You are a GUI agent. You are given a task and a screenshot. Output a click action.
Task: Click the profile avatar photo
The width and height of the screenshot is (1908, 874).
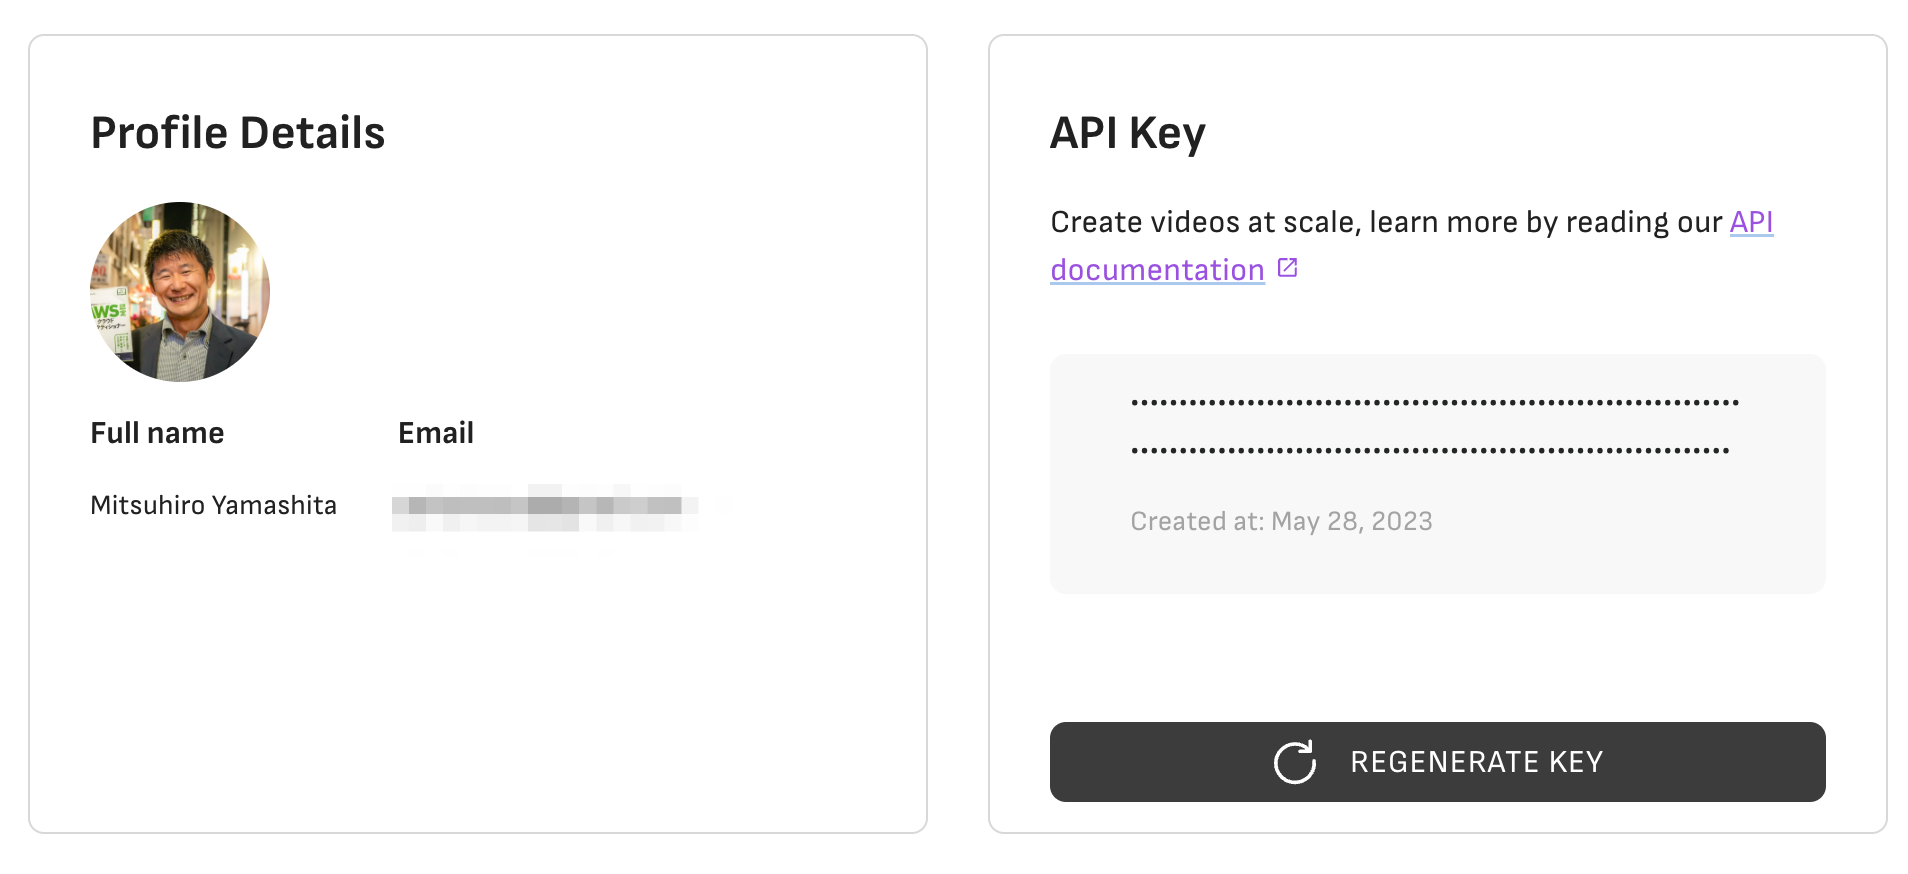[180, 292]
